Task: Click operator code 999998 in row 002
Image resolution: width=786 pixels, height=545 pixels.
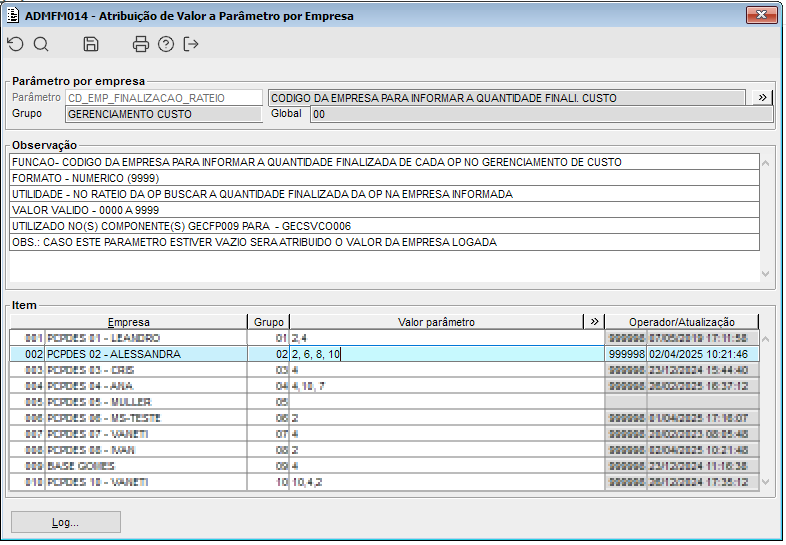Action: pyautogui.click(x=627, y=354)
